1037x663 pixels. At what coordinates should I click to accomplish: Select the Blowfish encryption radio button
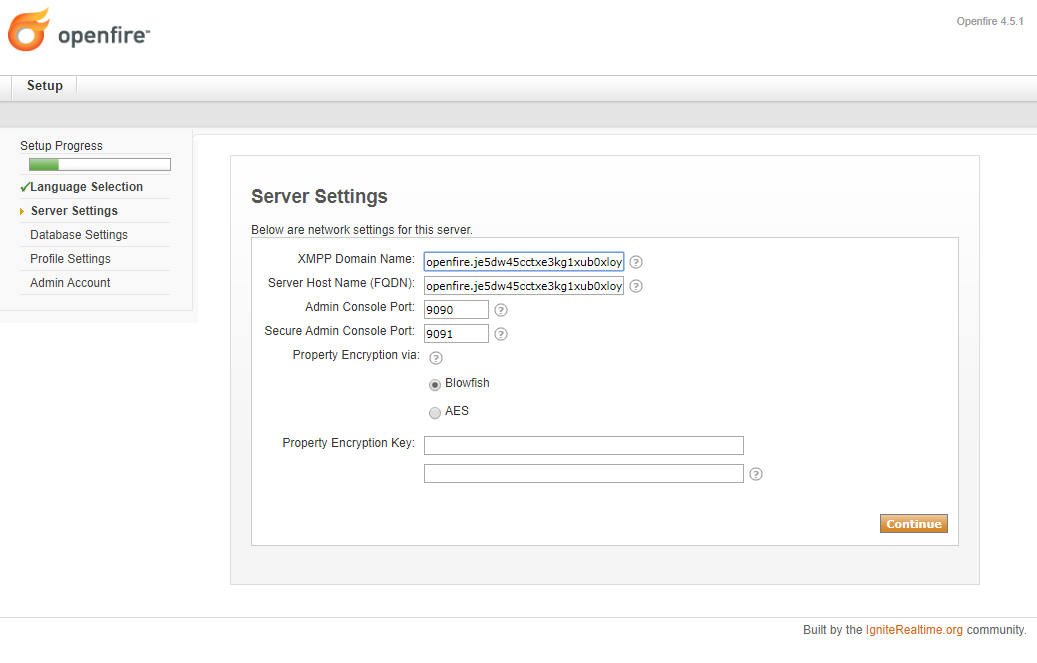[435, 384]
